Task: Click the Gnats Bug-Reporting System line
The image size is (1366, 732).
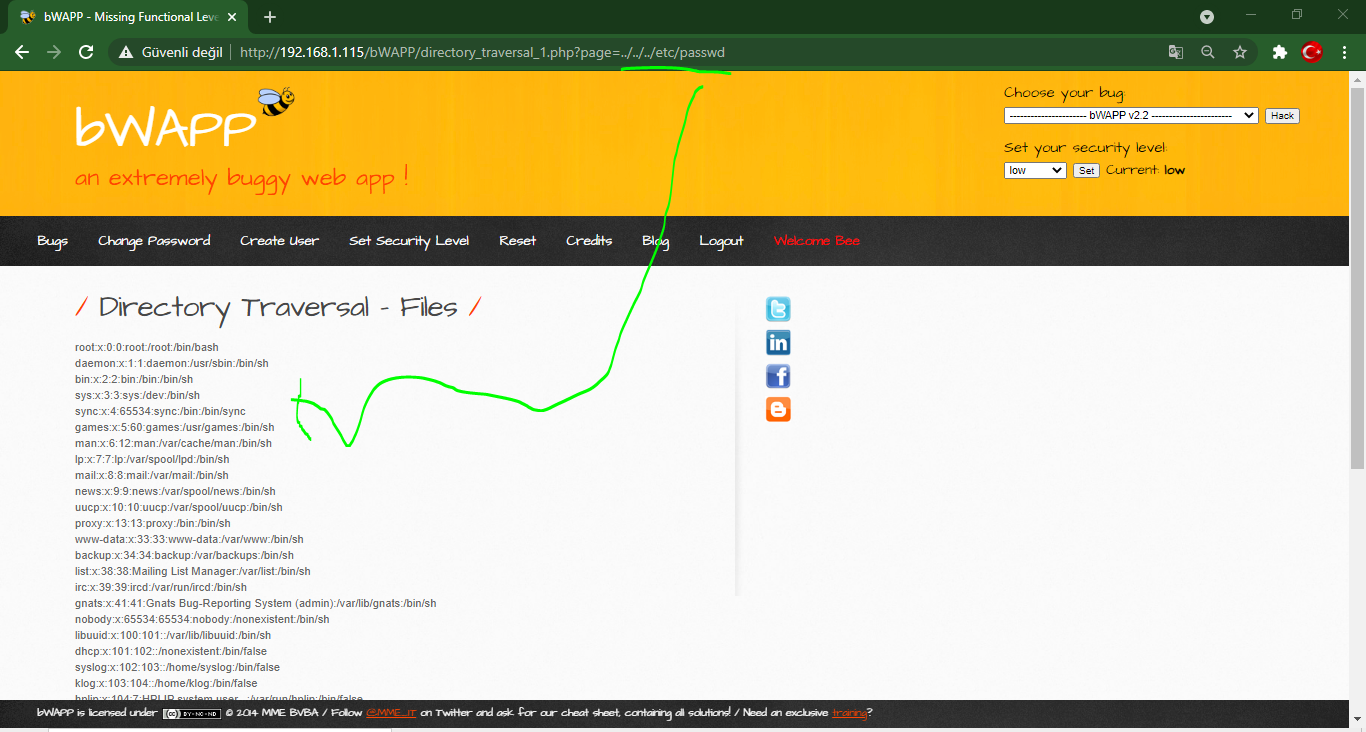Action: (256, 603)
